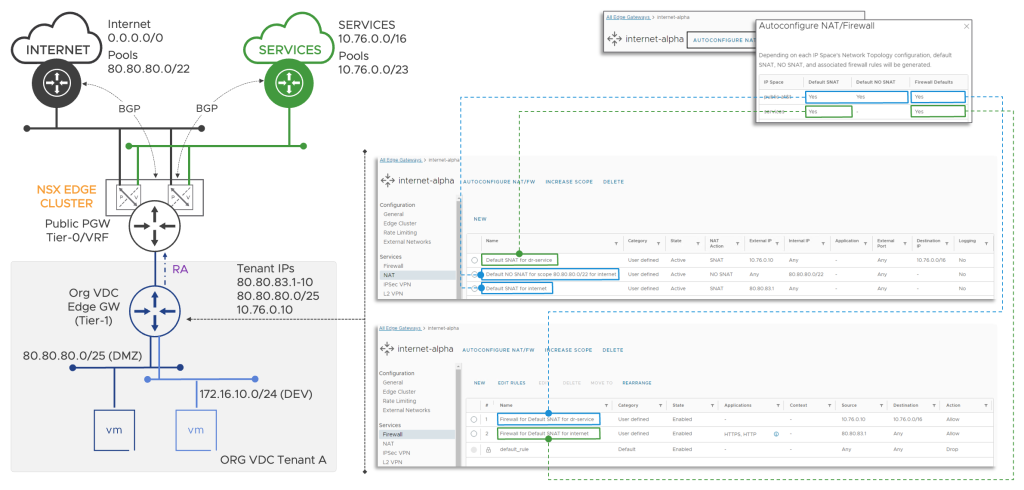Open External Networks in the Firewall panel sidebar

pyautogui.click(x=406, y=410)
